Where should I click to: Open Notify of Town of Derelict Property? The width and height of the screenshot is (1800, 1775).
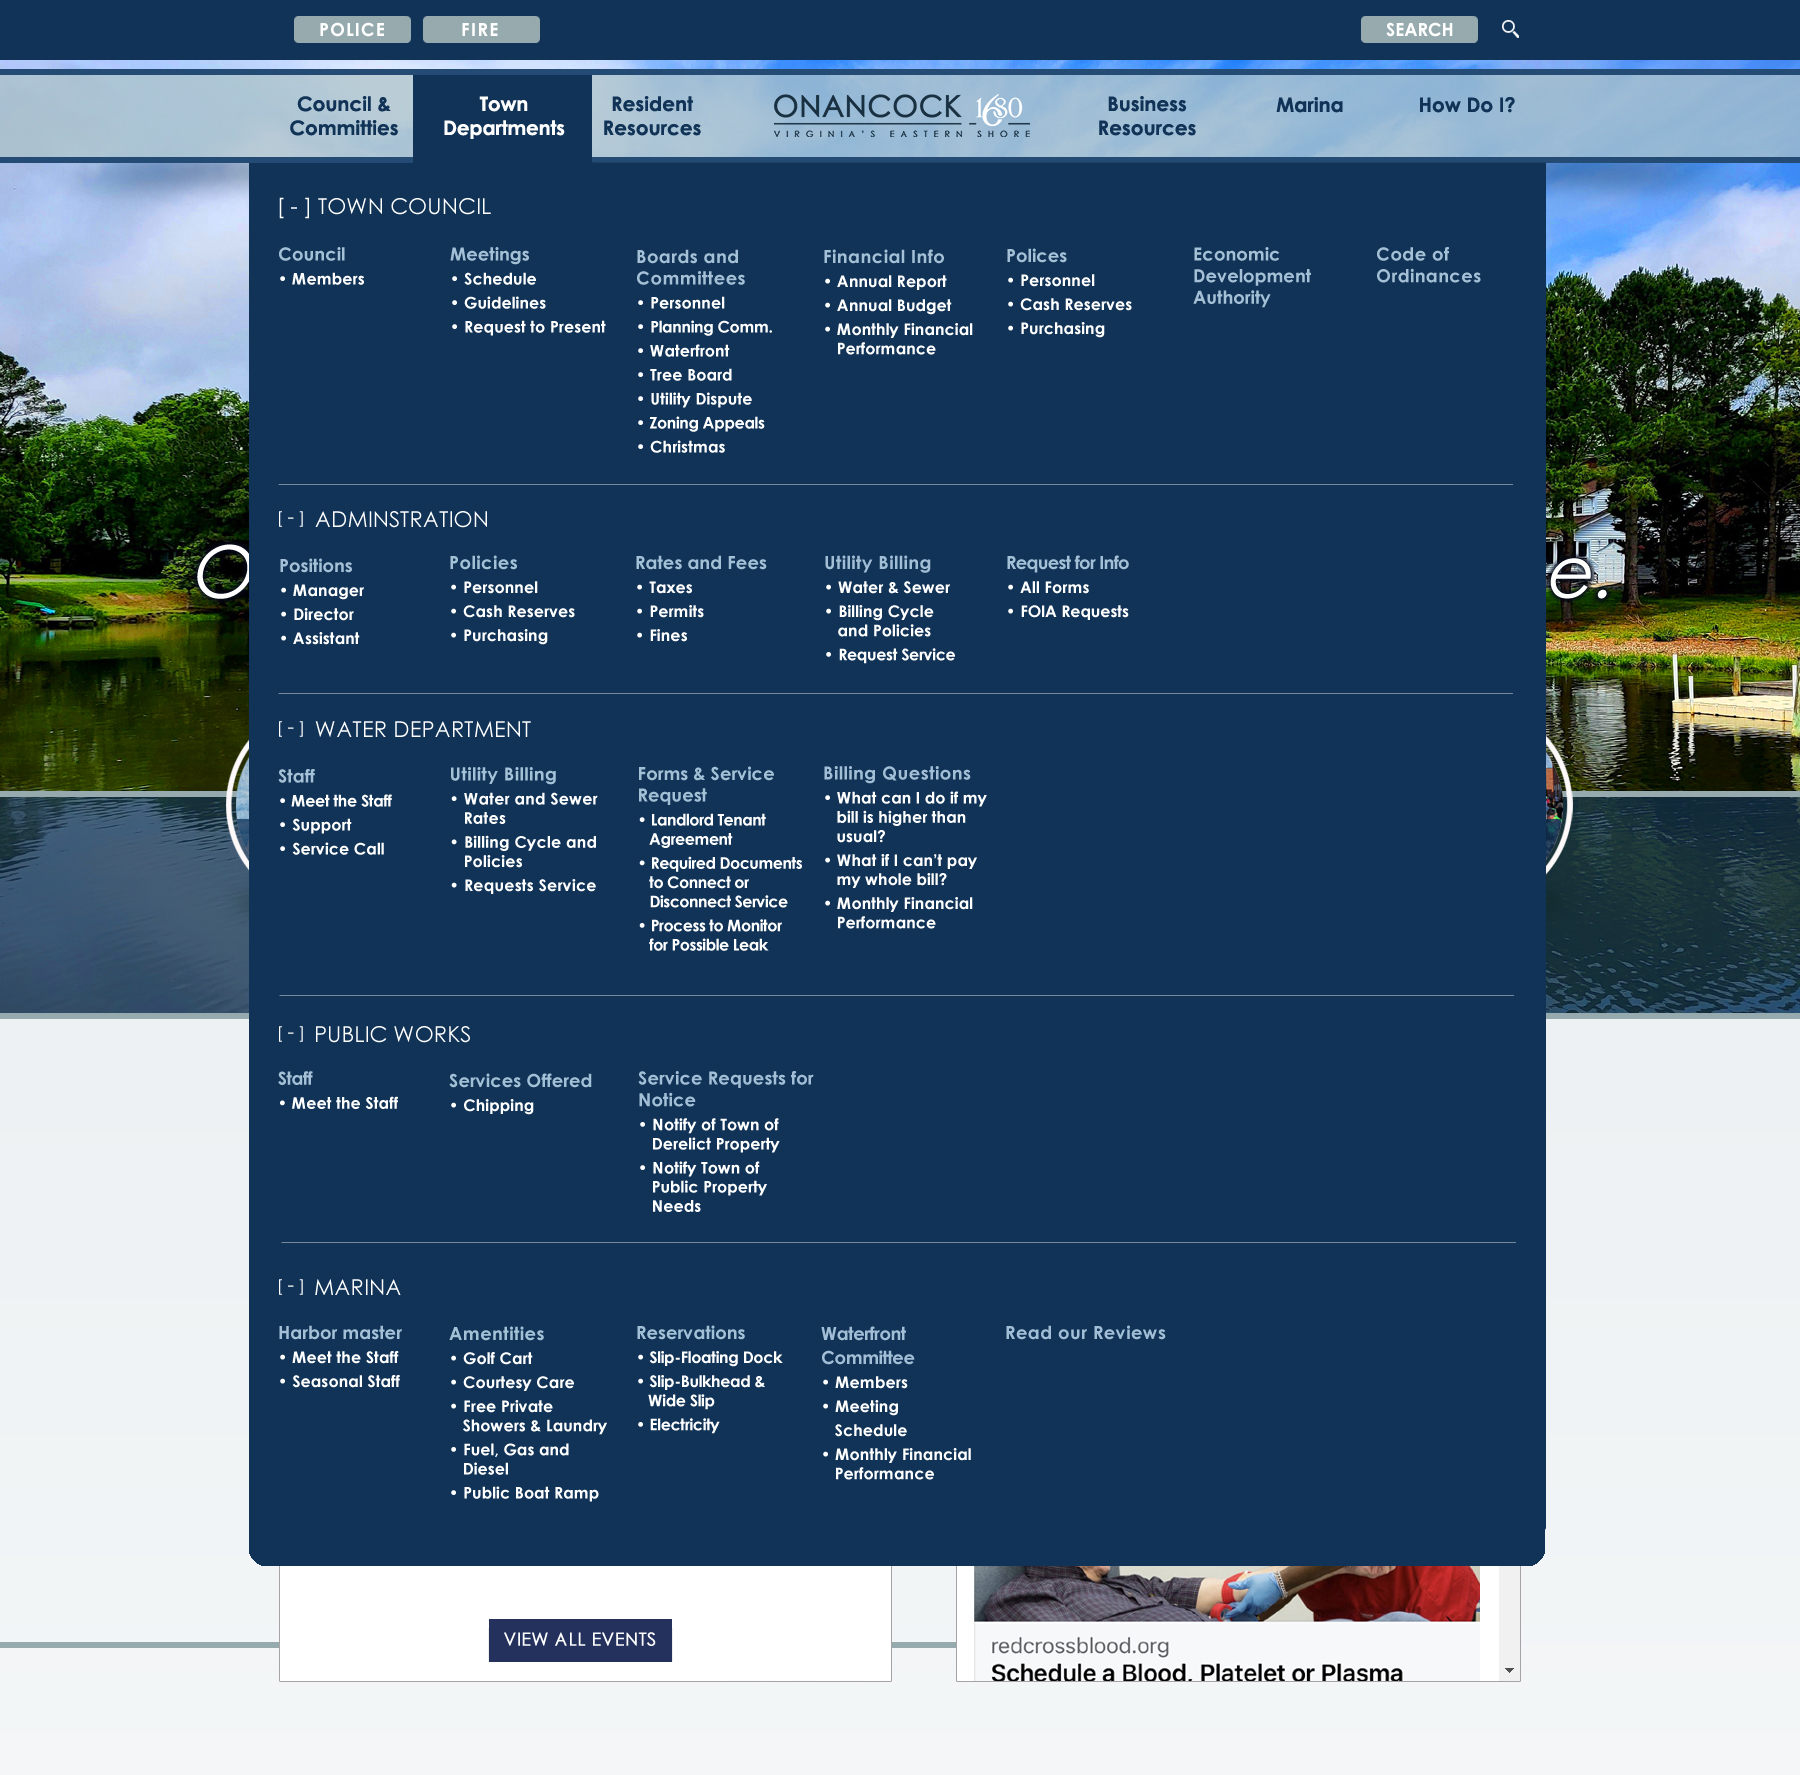coord(715,1135)
